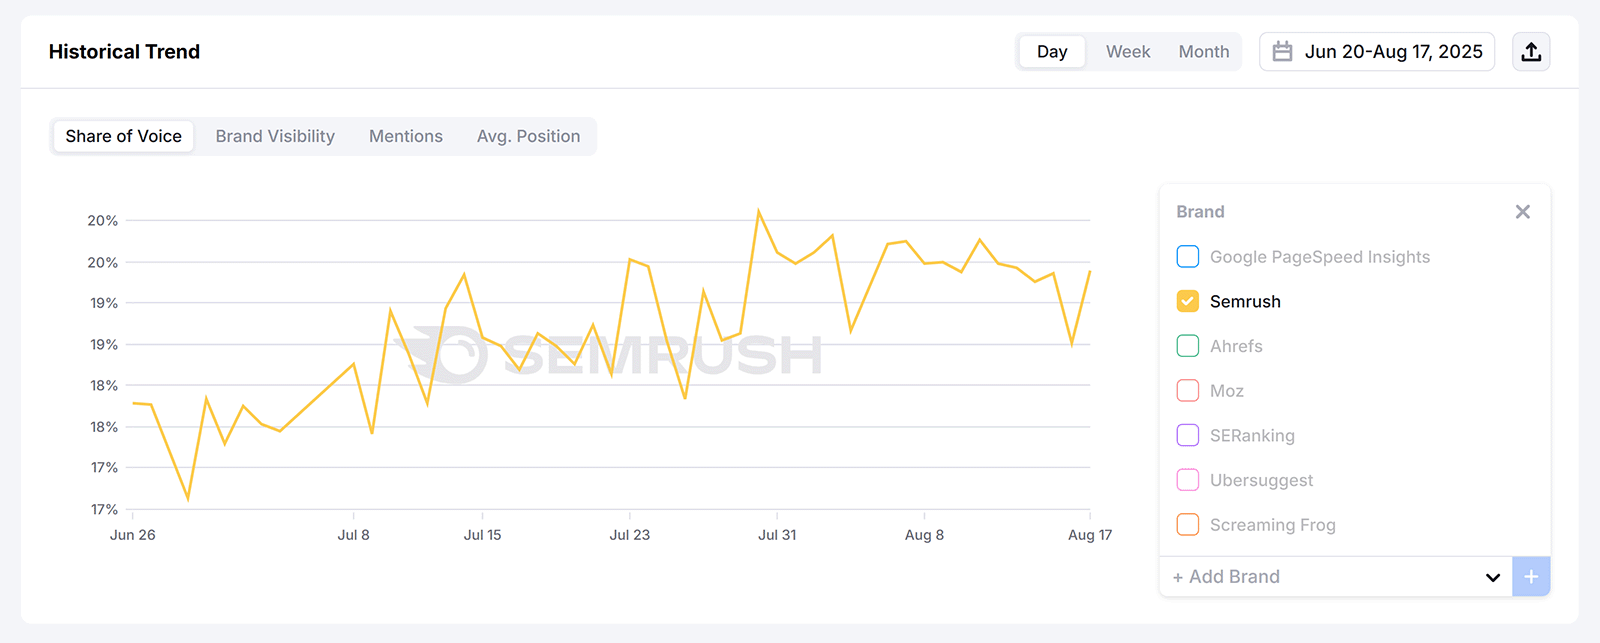
Task: Enable the Google PageSpeed Insights brand checkbox
Action: click(1187, 256)
